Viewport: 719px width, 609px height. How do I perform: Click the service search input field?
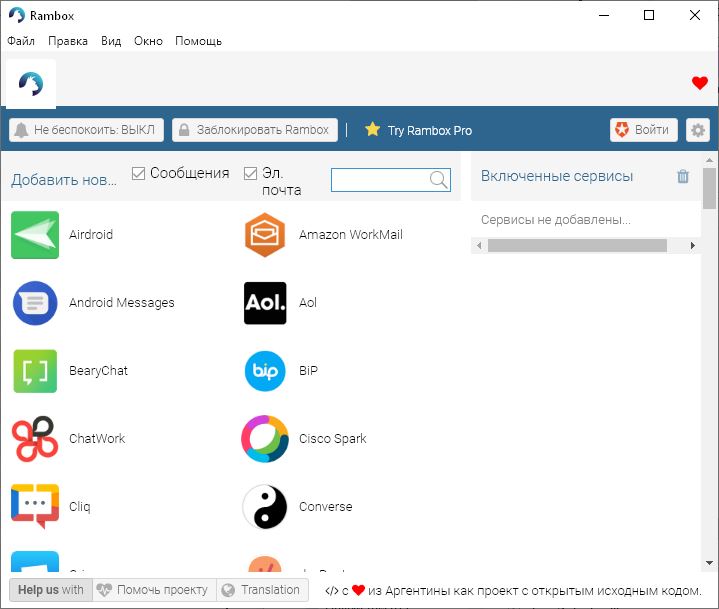[380, 179]
